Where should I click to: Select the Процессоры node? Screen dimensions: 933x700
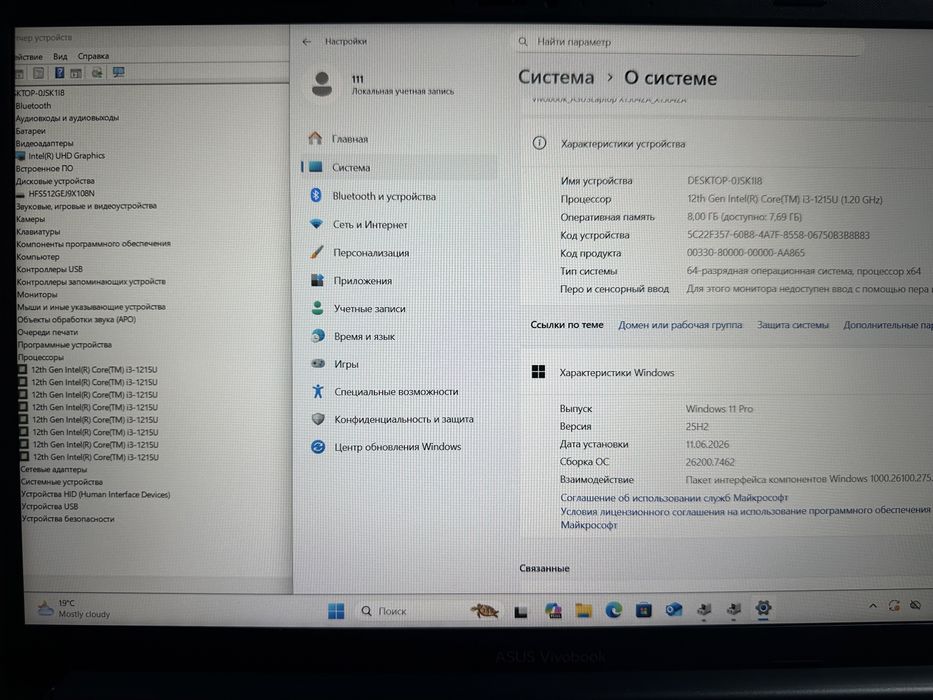click(x=40, y=357)
